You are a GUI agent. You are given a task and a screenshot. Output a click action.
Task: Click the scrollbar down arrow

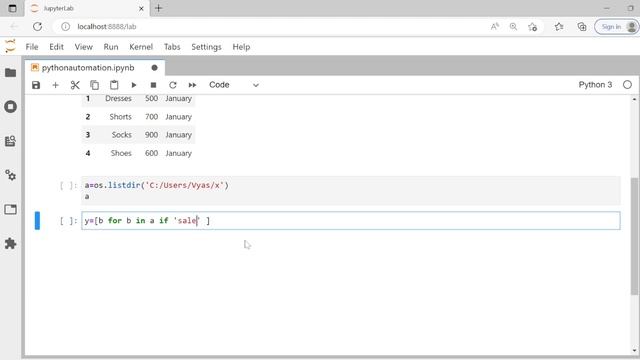(634, 350)
